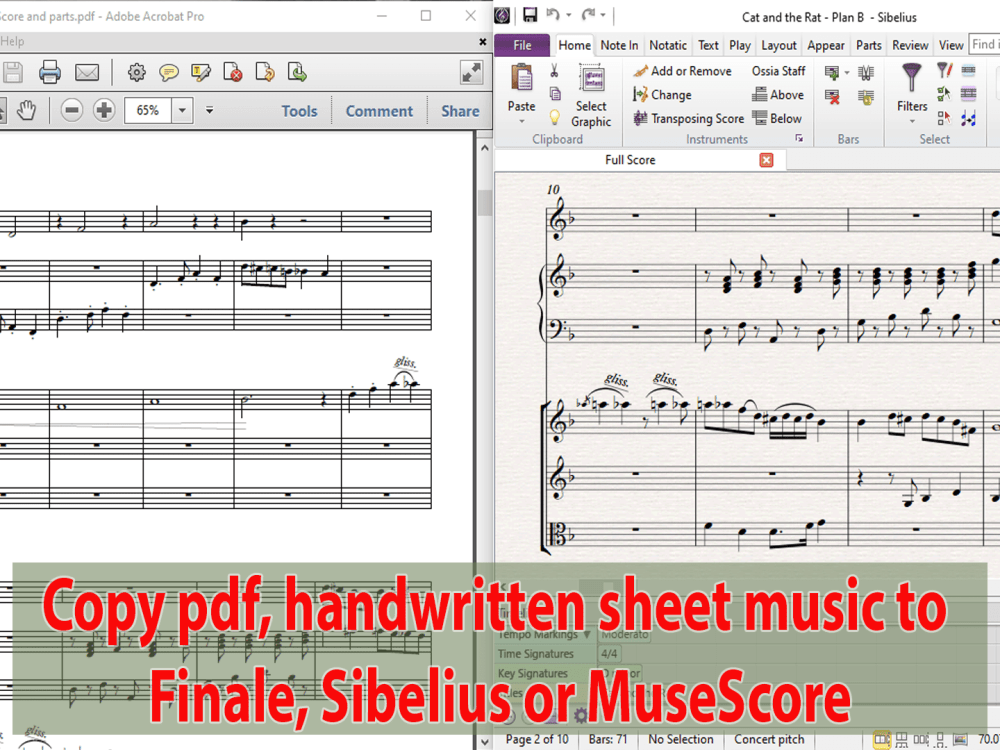Open the Undo history dropdown arrow in Sibelius

[x=569, y=15]
